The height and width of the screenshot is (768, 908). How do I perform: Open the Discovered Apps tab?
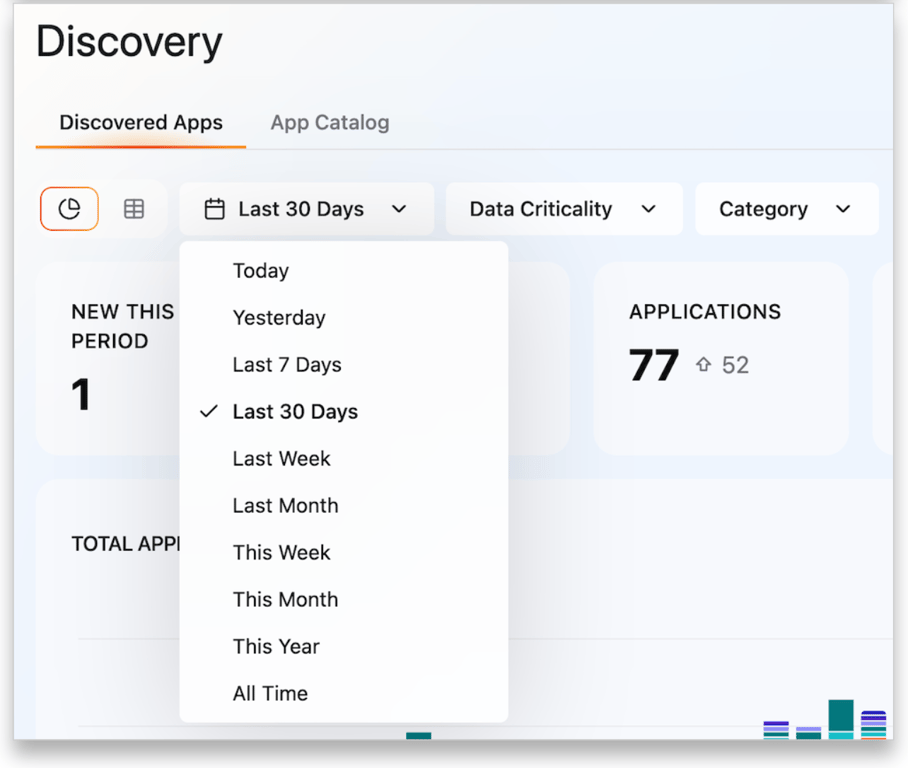(x=141, y=123)
